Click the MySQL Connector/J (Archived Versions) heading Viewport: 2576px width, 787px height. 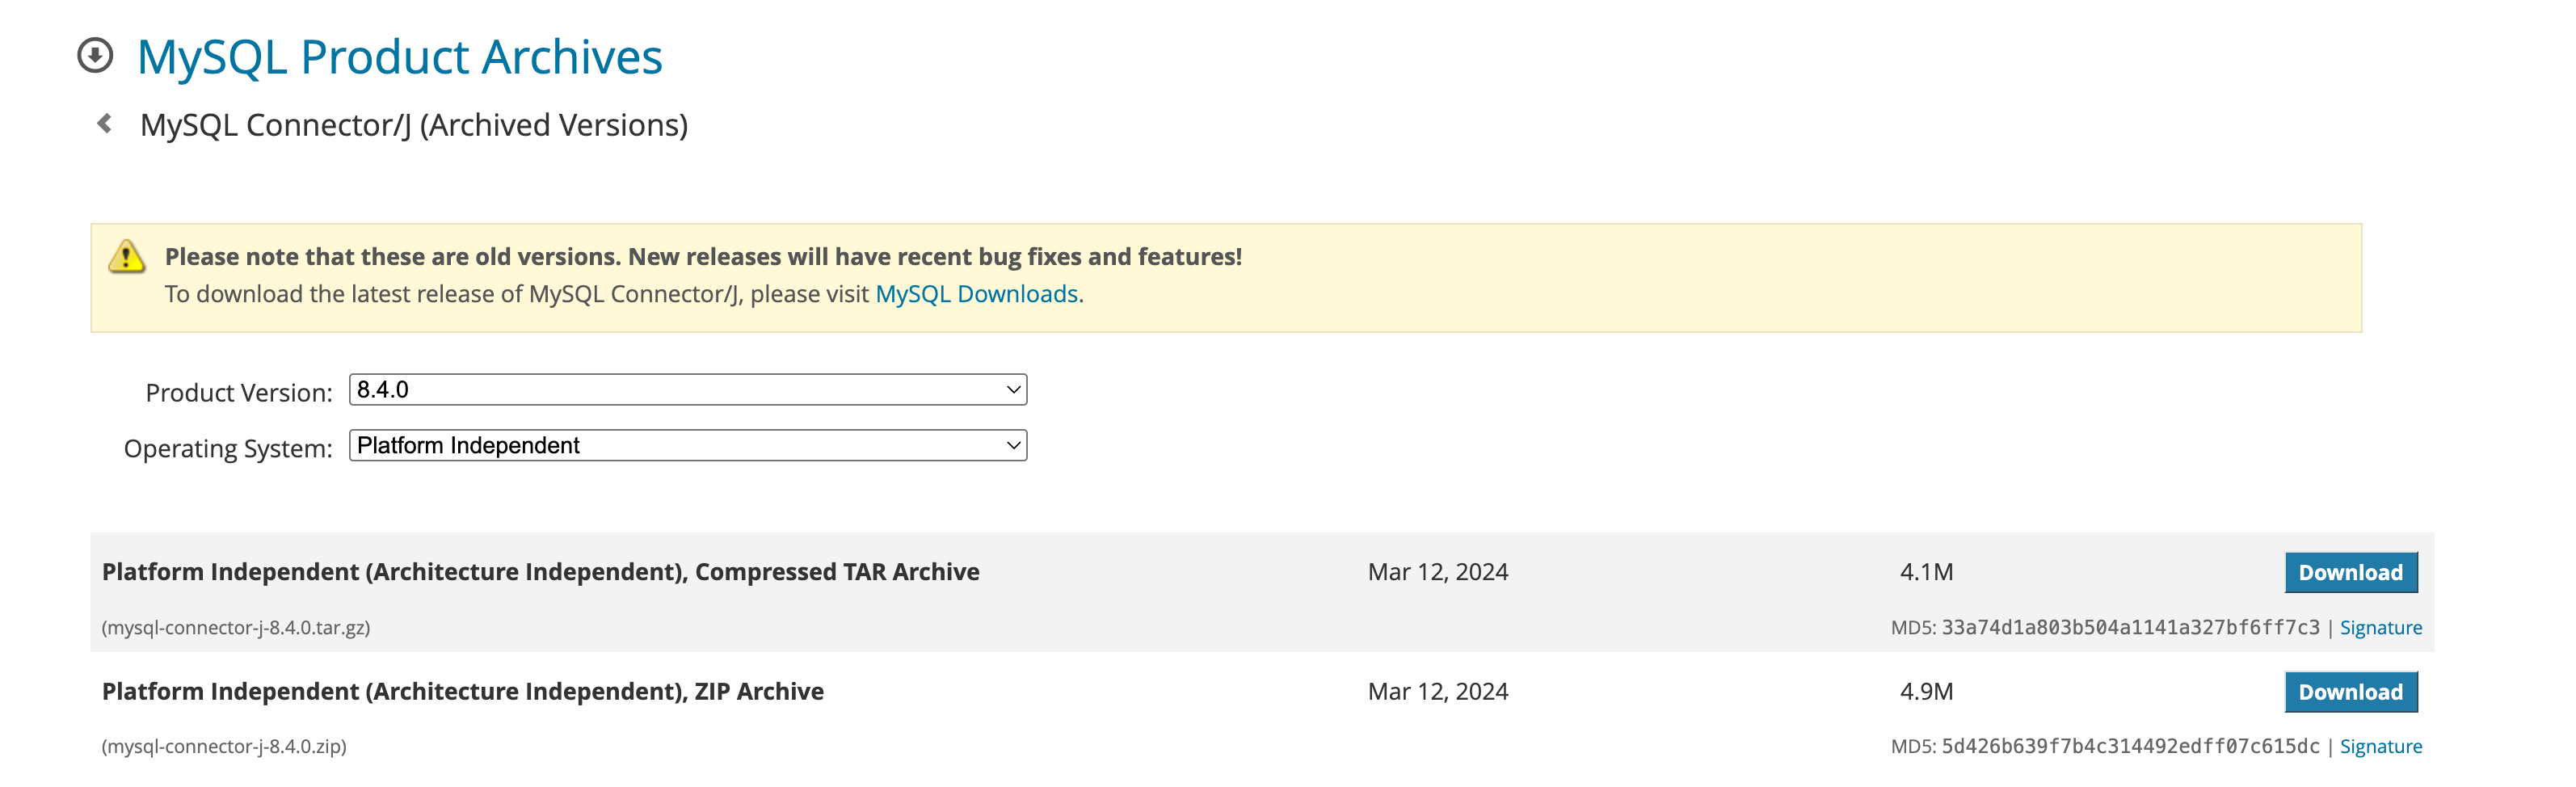[x=413, y=125]
